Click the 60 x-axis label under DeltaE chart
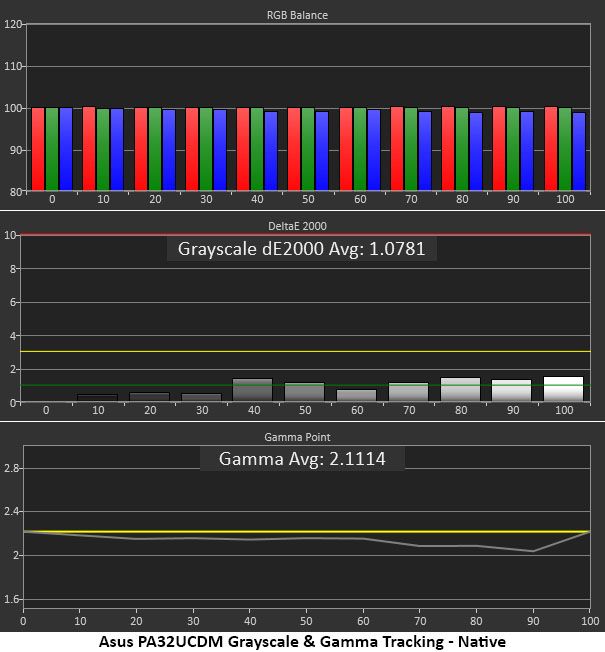 (357, 410)
